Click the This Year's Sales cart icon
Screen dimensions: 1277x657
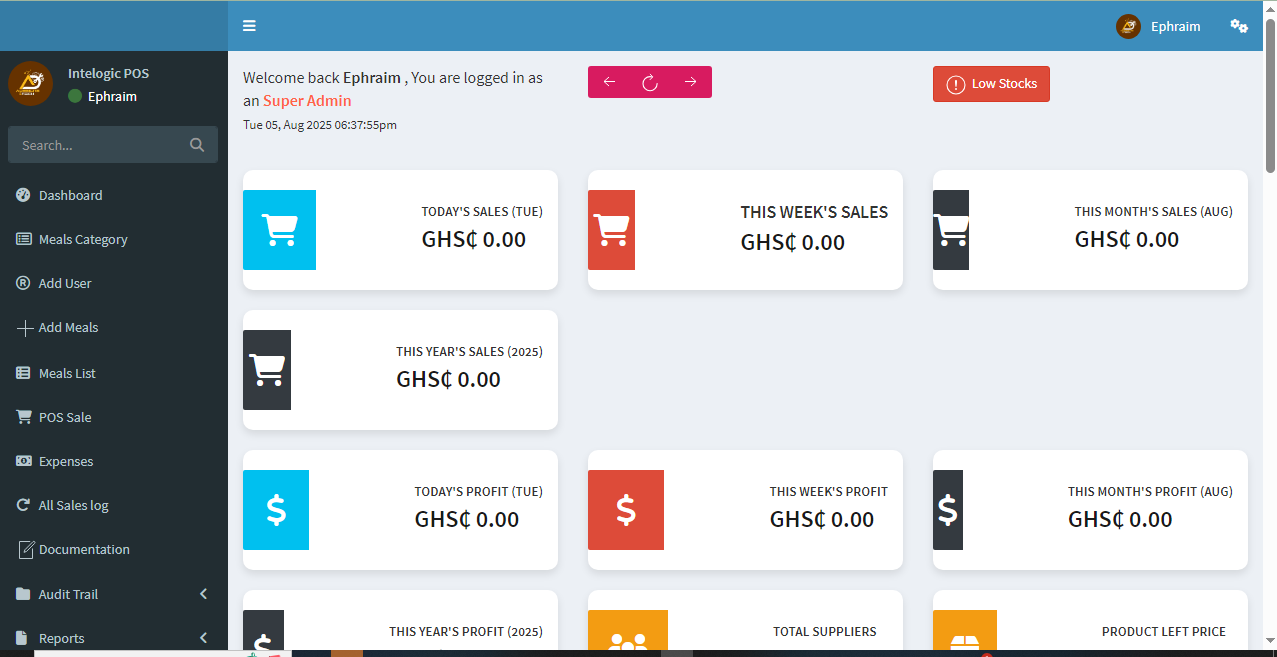(267, 370)
